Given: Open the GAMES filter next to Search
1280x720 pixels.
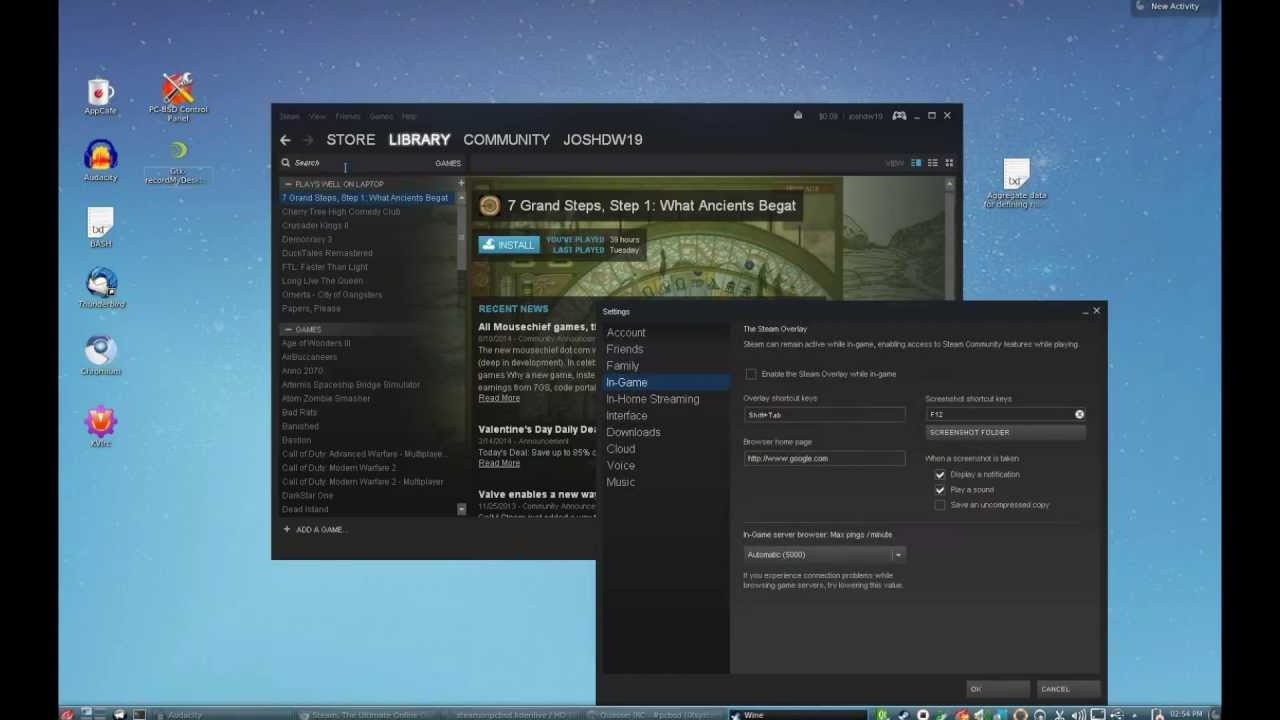Looking at the screenshot, I should [x=448, y=163].
